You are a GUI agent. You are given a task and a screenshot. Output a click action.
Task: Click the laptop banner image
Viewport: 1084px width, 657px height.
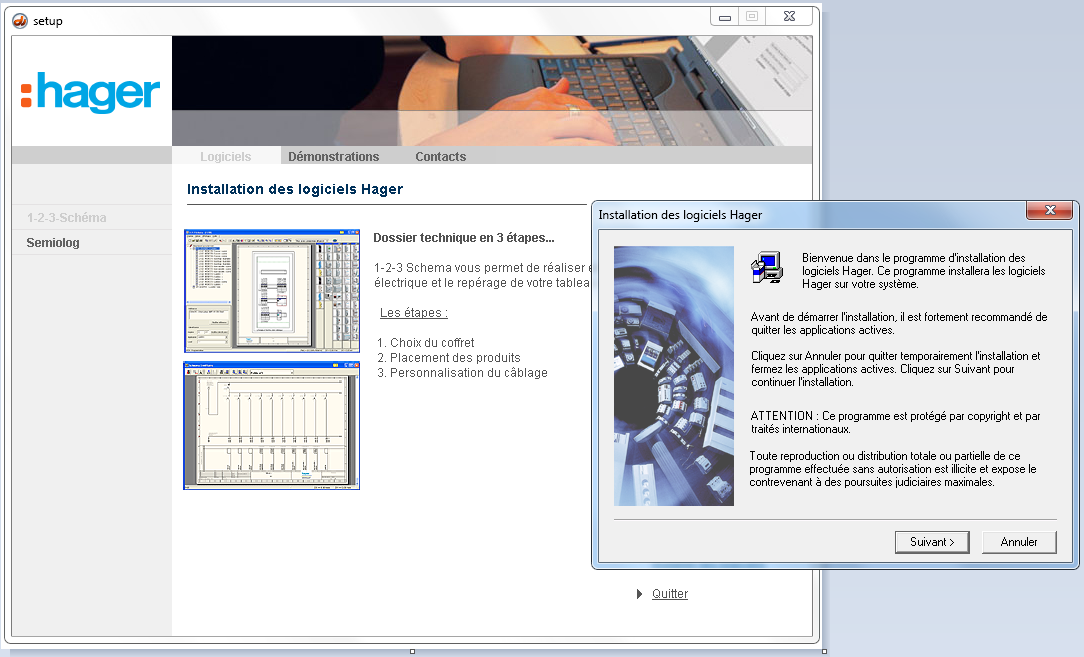tap(492, 91)
